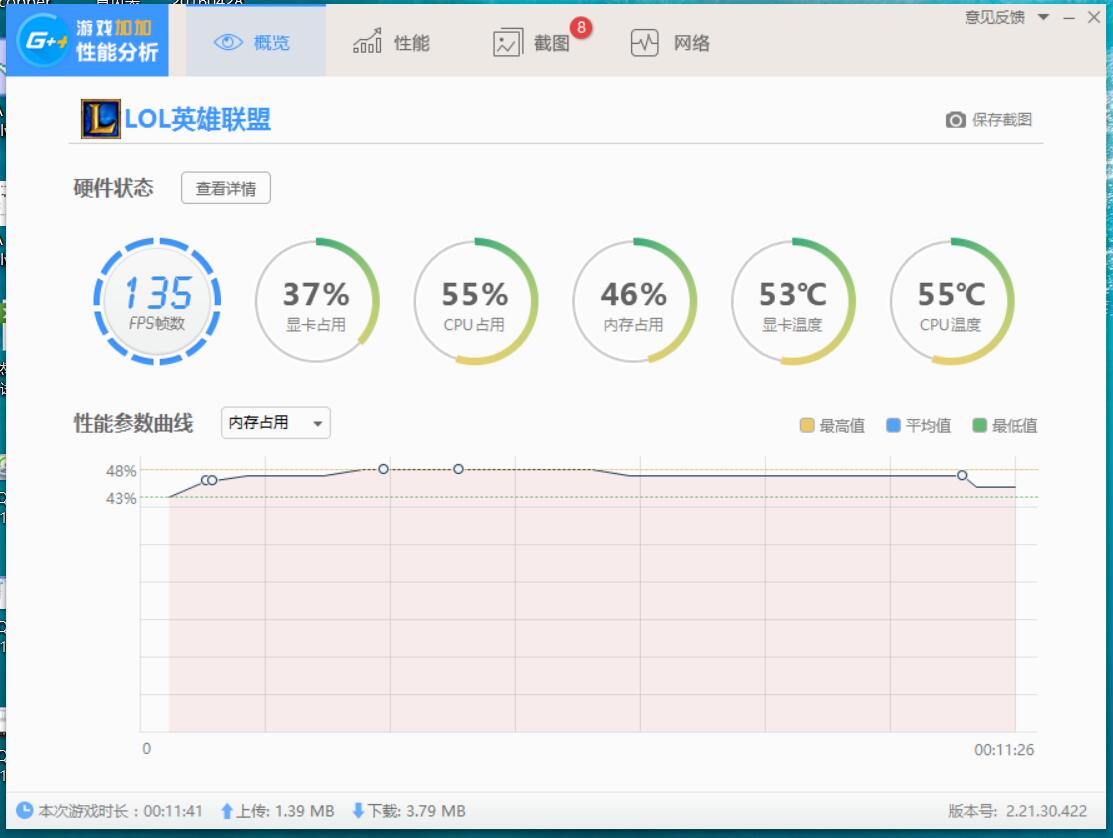
Task: Click the 性能参数曲线 heading
Action: tap(133, 423)
